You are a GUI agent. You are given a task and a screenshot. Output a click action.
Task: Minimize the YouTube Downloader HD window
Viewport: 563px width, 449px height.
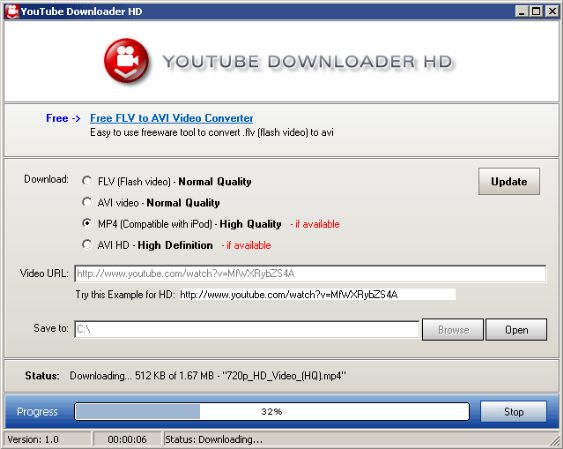(x=521, y=11)
